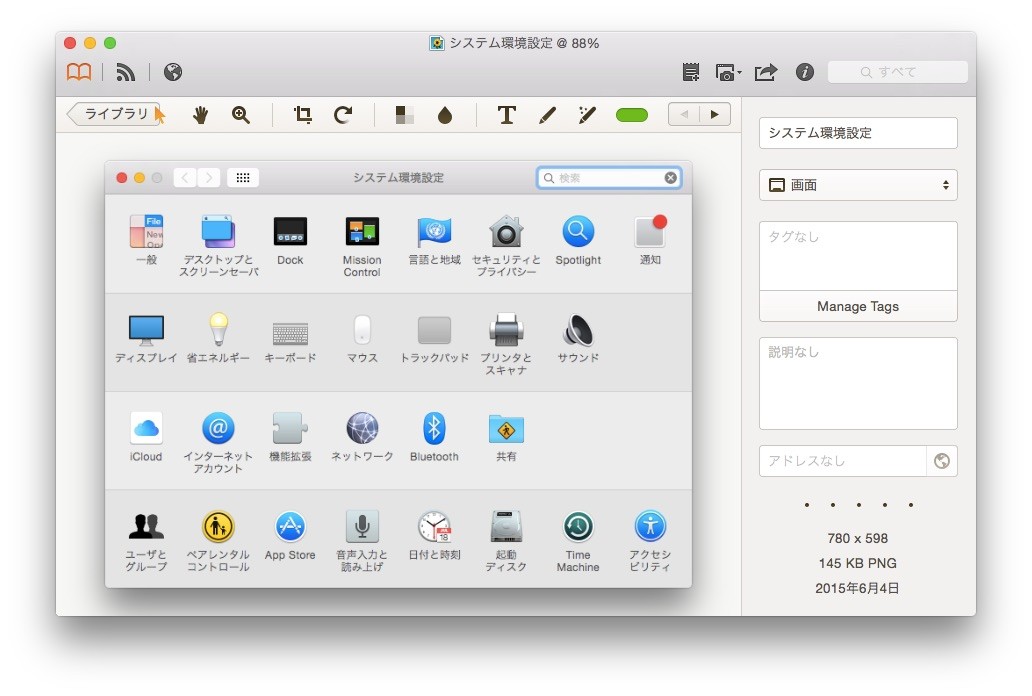
Task: Click the プリンタとスキャナ icon
Action: tap(506, 329)
